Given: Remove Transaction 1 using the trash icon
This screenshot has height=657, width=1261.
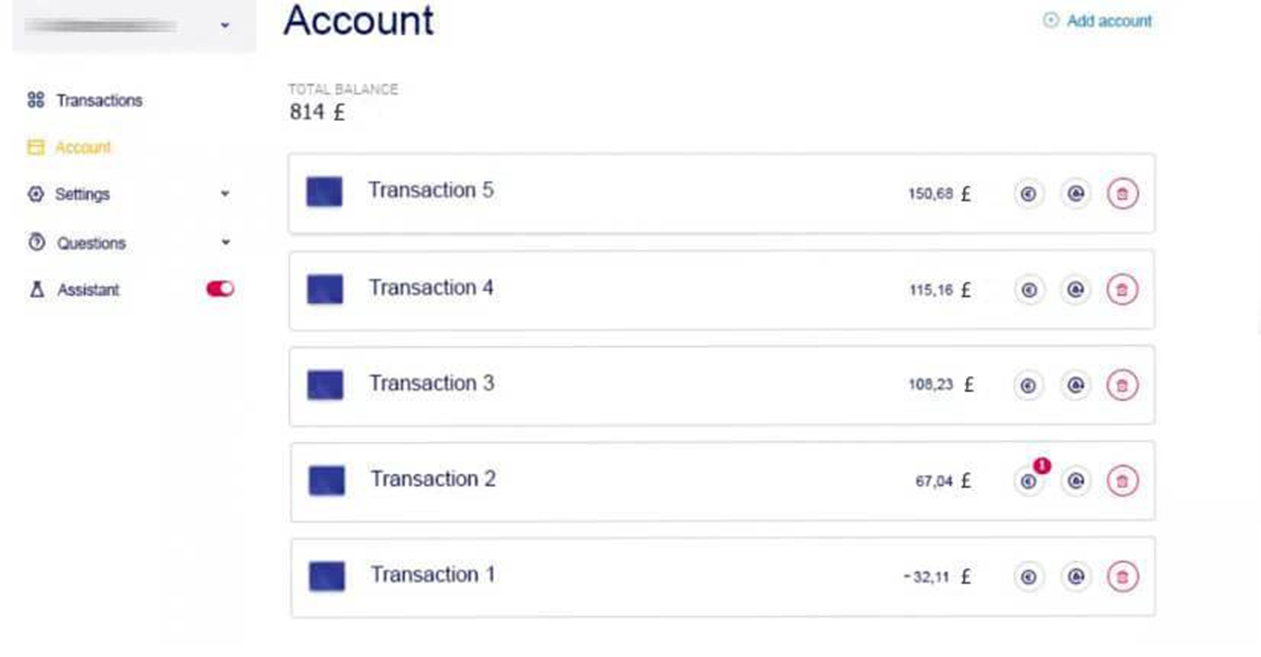Looking at the screenshot, I should pyautogui.click(x=1122, y=576).
